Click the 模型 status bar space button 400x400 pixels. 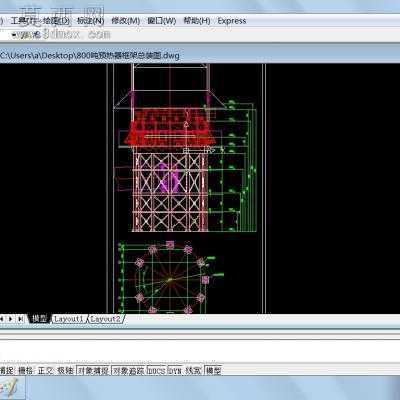point(213,370)
